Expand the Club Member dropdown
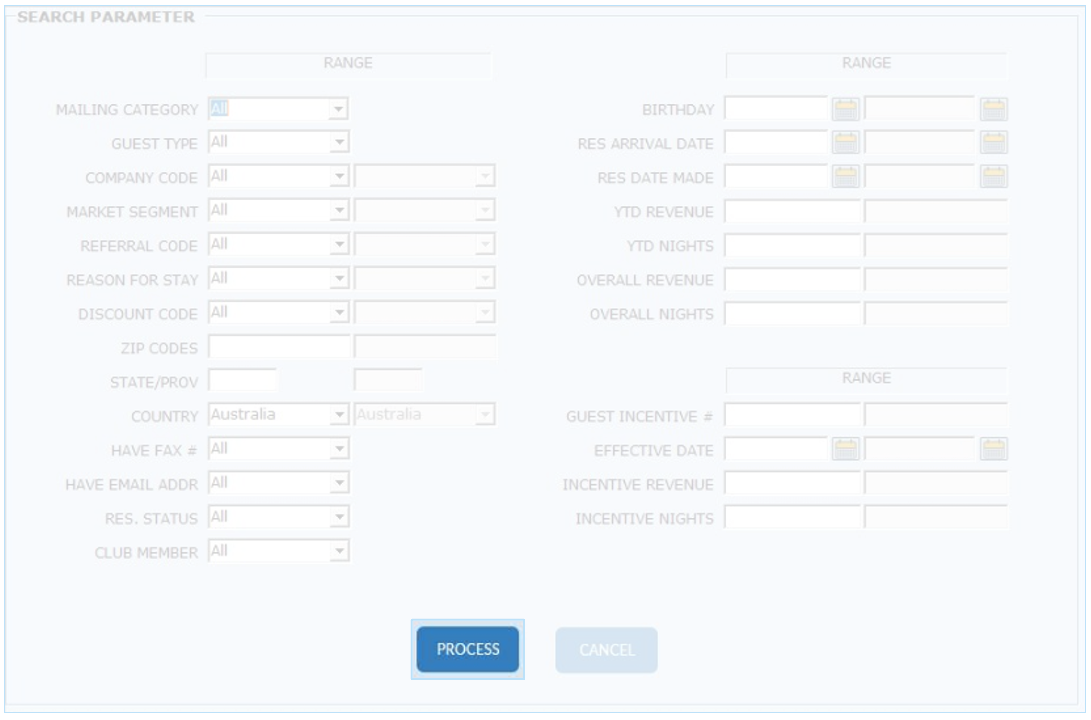The image size is (1091, 720). click(339, 551)
